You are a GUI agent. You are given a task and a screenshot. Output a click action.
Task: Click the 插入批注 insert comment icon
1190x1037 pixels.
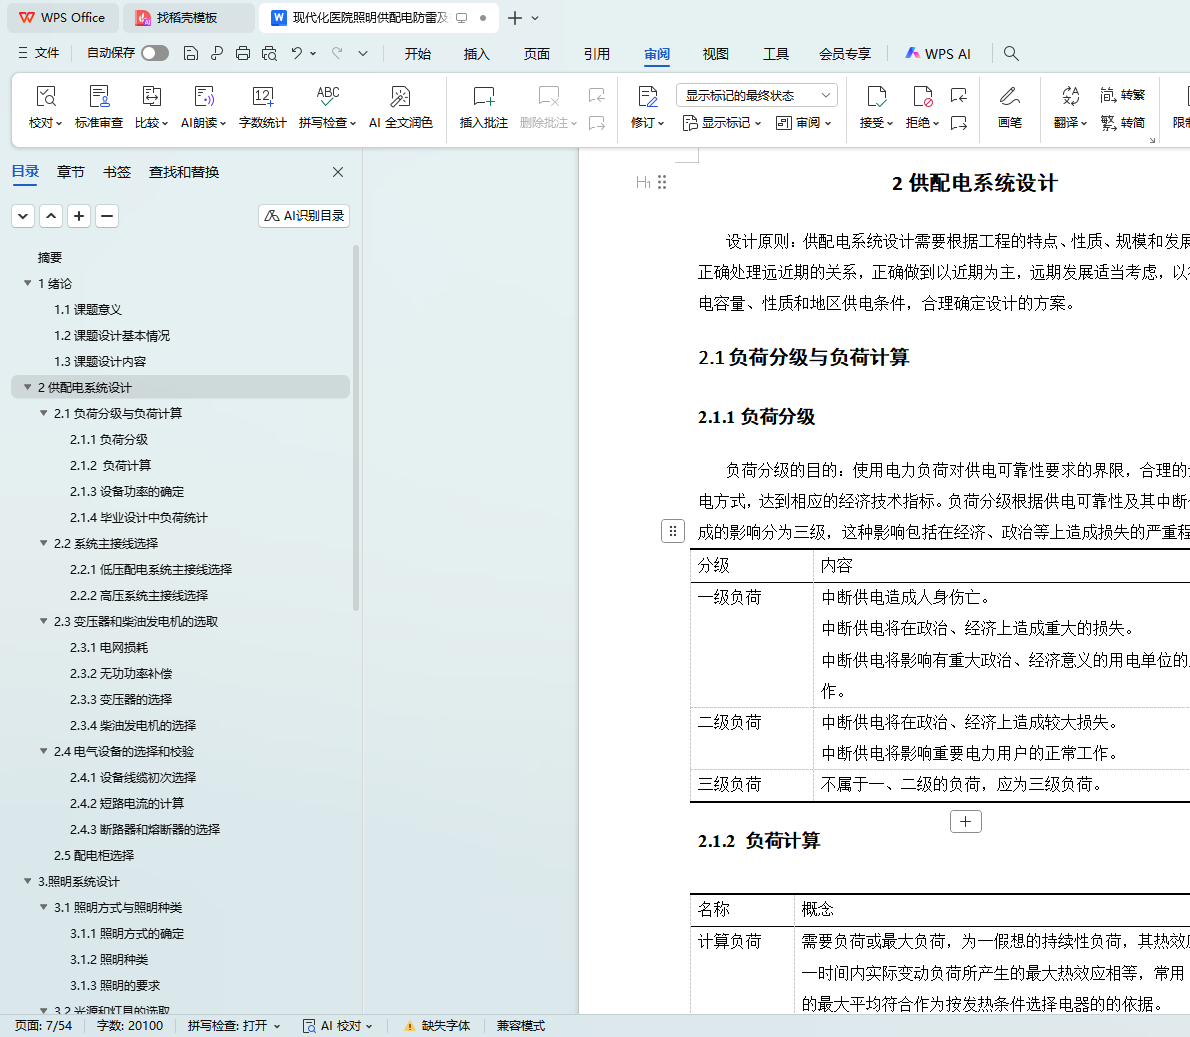(x=484, y=97)
